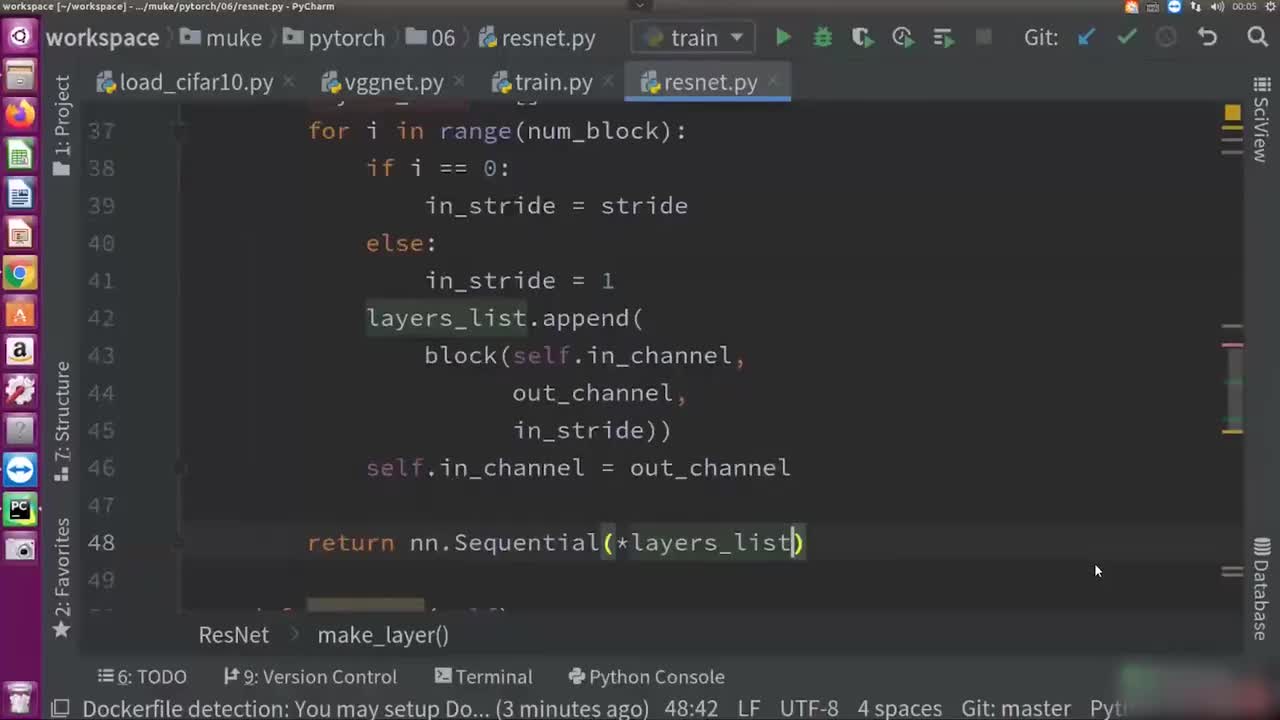This screenshot has width=1280, height=720.
Task: Click the grey Stop square in toolbar
Action: tap(984, 38)
